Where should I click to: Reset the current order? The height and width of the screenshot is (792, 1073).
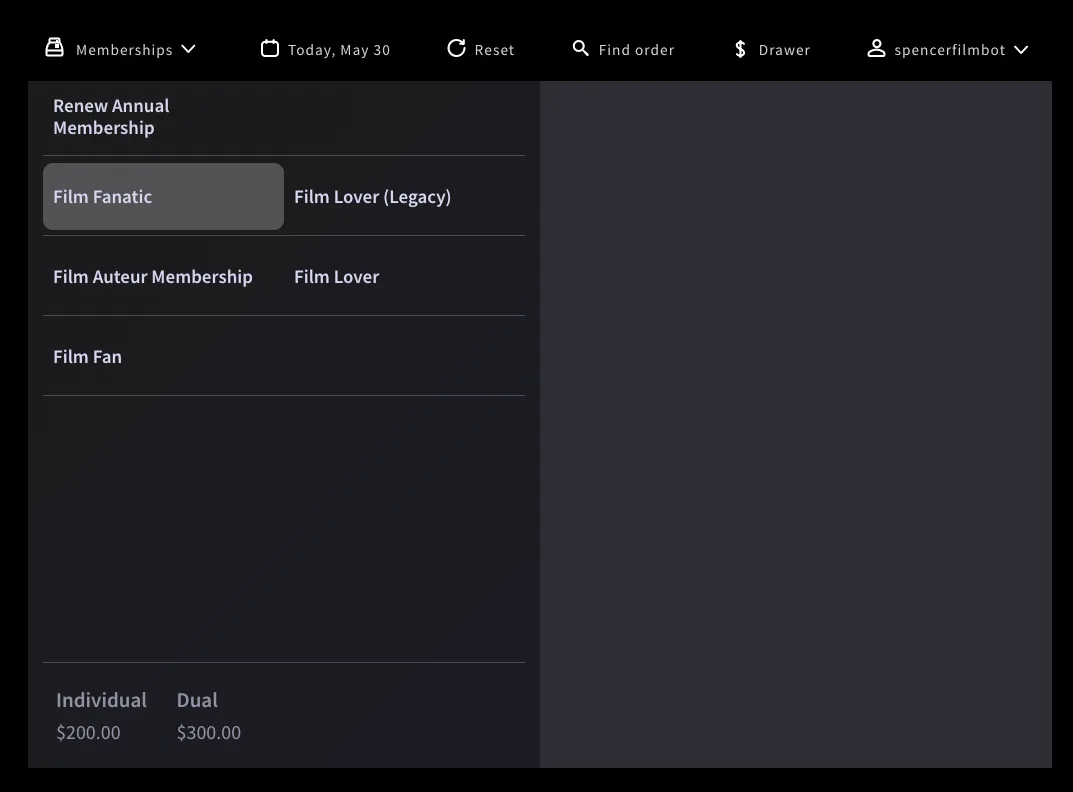(494, 50)
